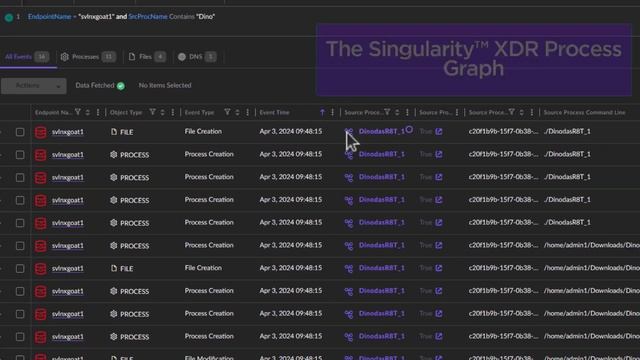Click c20f1b9b storyline ID in ./DinodasR8T_1 File Creation row
Viewport: 640px width, 360px height.
[503, 131]
